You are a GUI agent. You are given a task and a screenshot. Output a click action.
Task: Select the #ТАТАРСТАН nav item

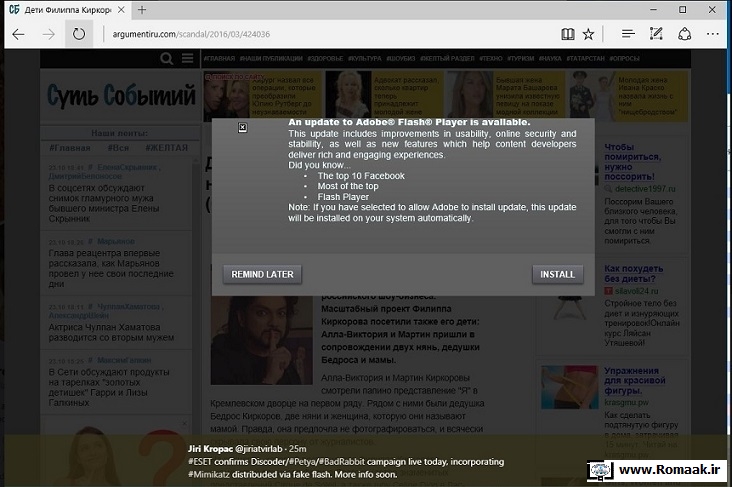coord(585,58)
